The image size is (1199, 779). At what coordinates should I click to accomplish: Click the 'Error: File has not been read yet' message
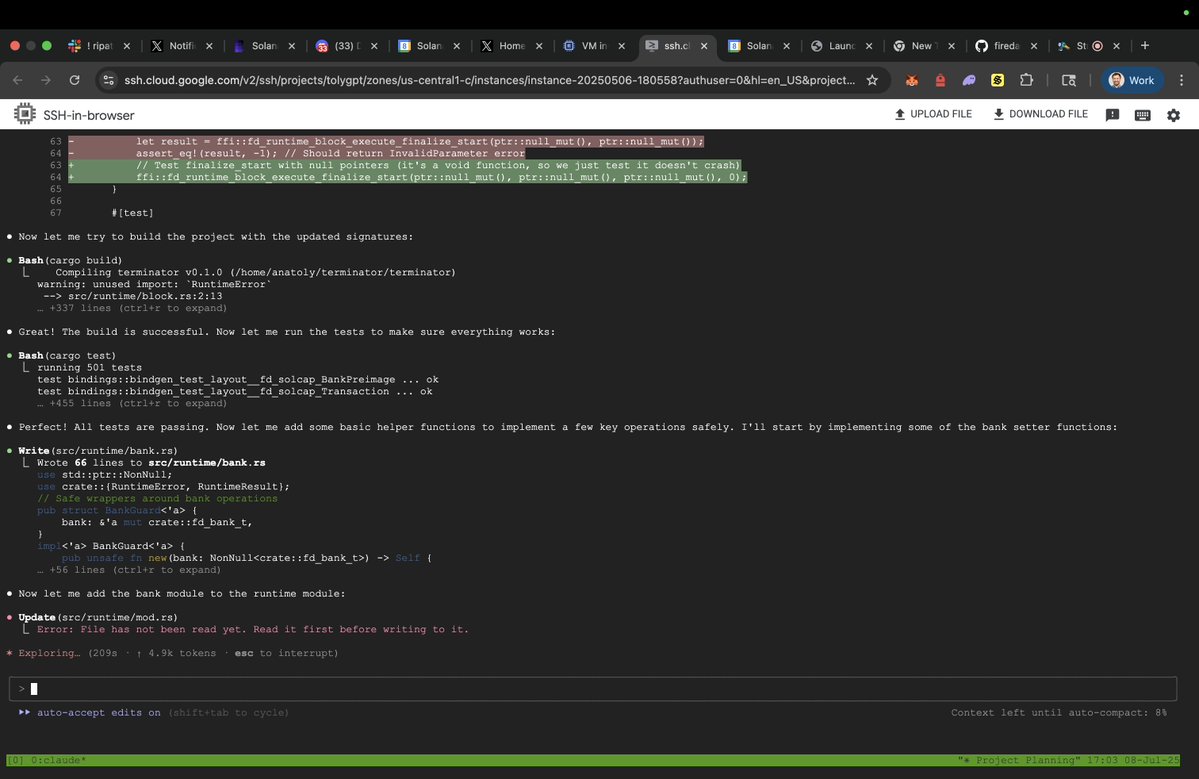coord(252,630)
